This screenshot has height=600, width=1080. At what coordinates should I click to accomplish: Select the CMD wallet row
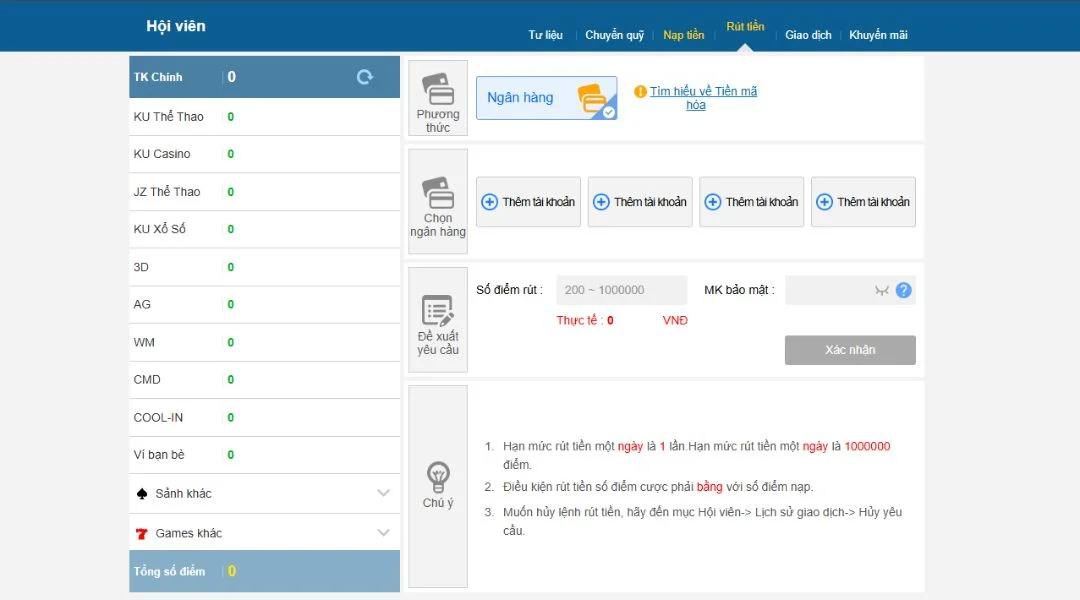pyautogui.click(x=264, y=380)
